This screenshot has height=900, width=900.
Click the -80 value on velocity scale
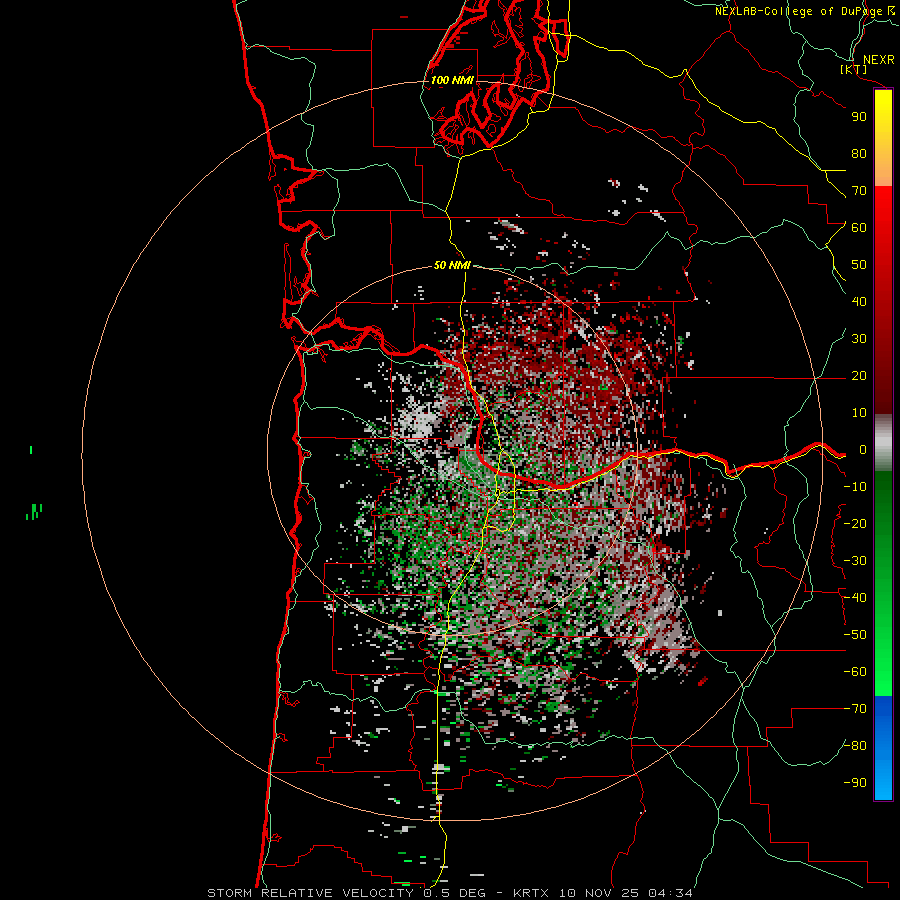point(855,746)
